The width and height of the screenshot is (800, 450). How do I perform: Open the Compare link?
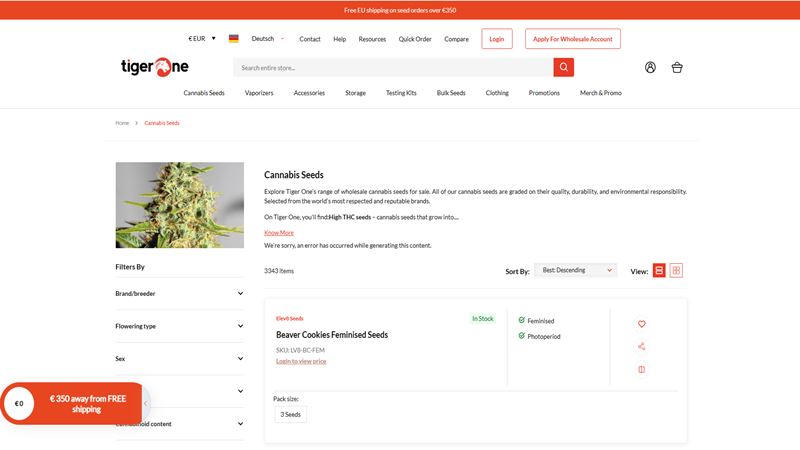(x=457, y=39)
